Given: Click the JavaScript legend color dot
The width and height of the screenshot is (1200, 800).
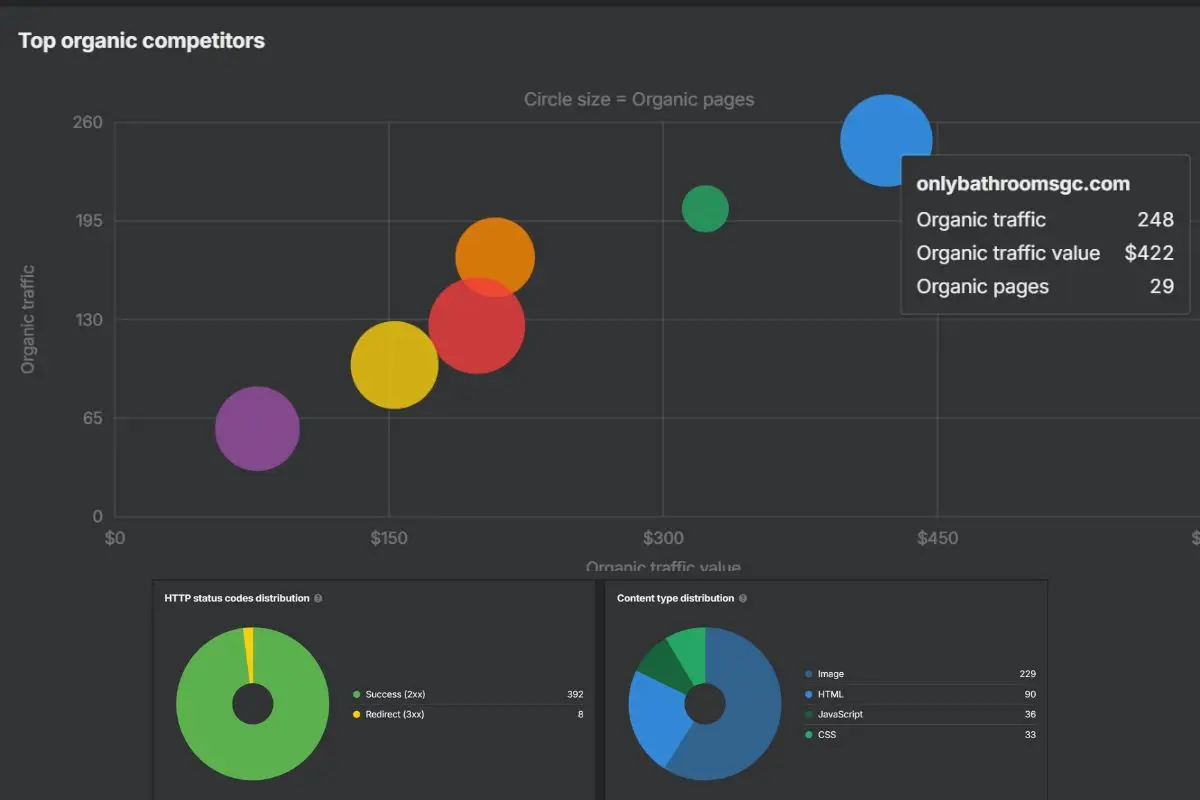Looking at the screenshot, I should (809, 714).
